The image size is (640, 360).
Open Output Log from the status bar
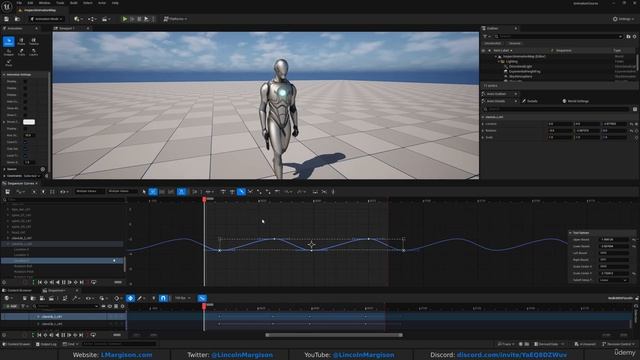(47, 344)
